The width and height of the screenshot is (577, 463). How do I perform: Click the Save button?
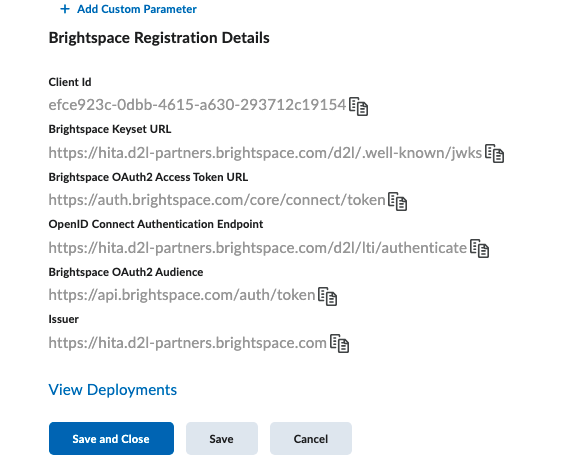[222, 438]
